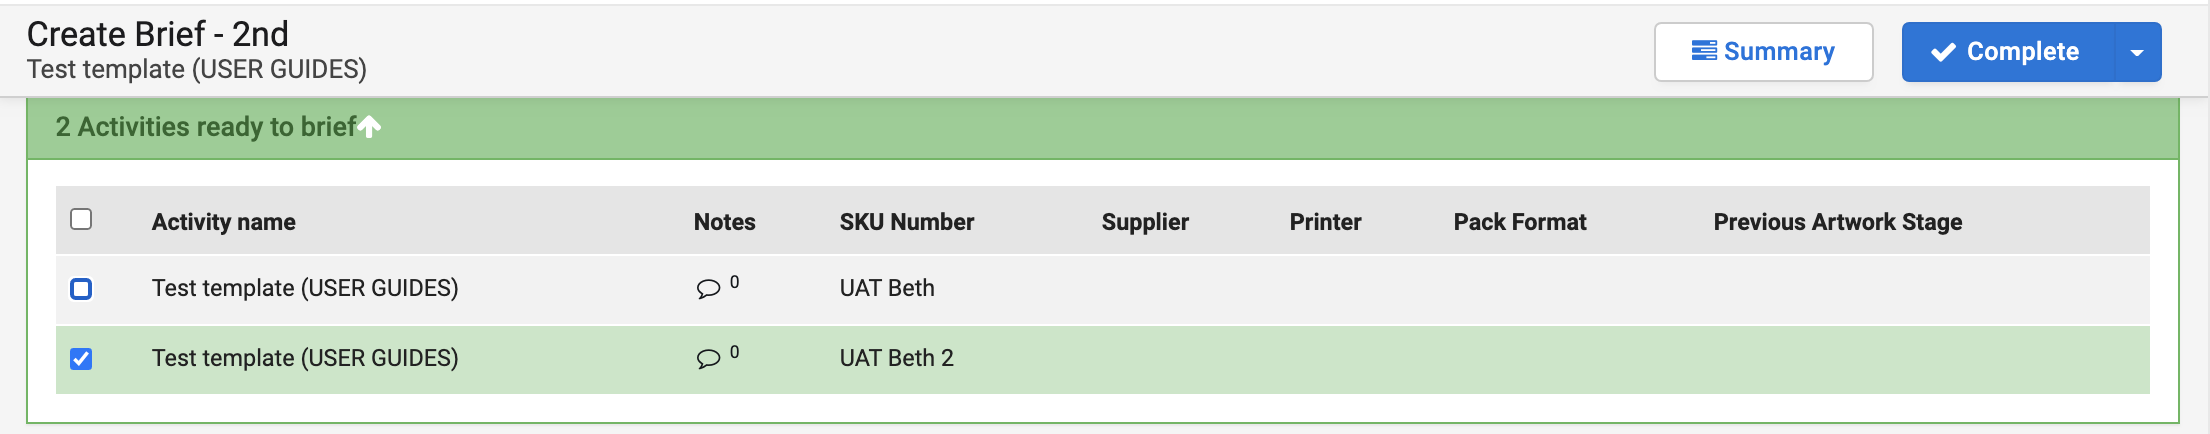Click the UAT Beth 2 SKU cell
2210x434 pixels.
[x=896, y=358]
